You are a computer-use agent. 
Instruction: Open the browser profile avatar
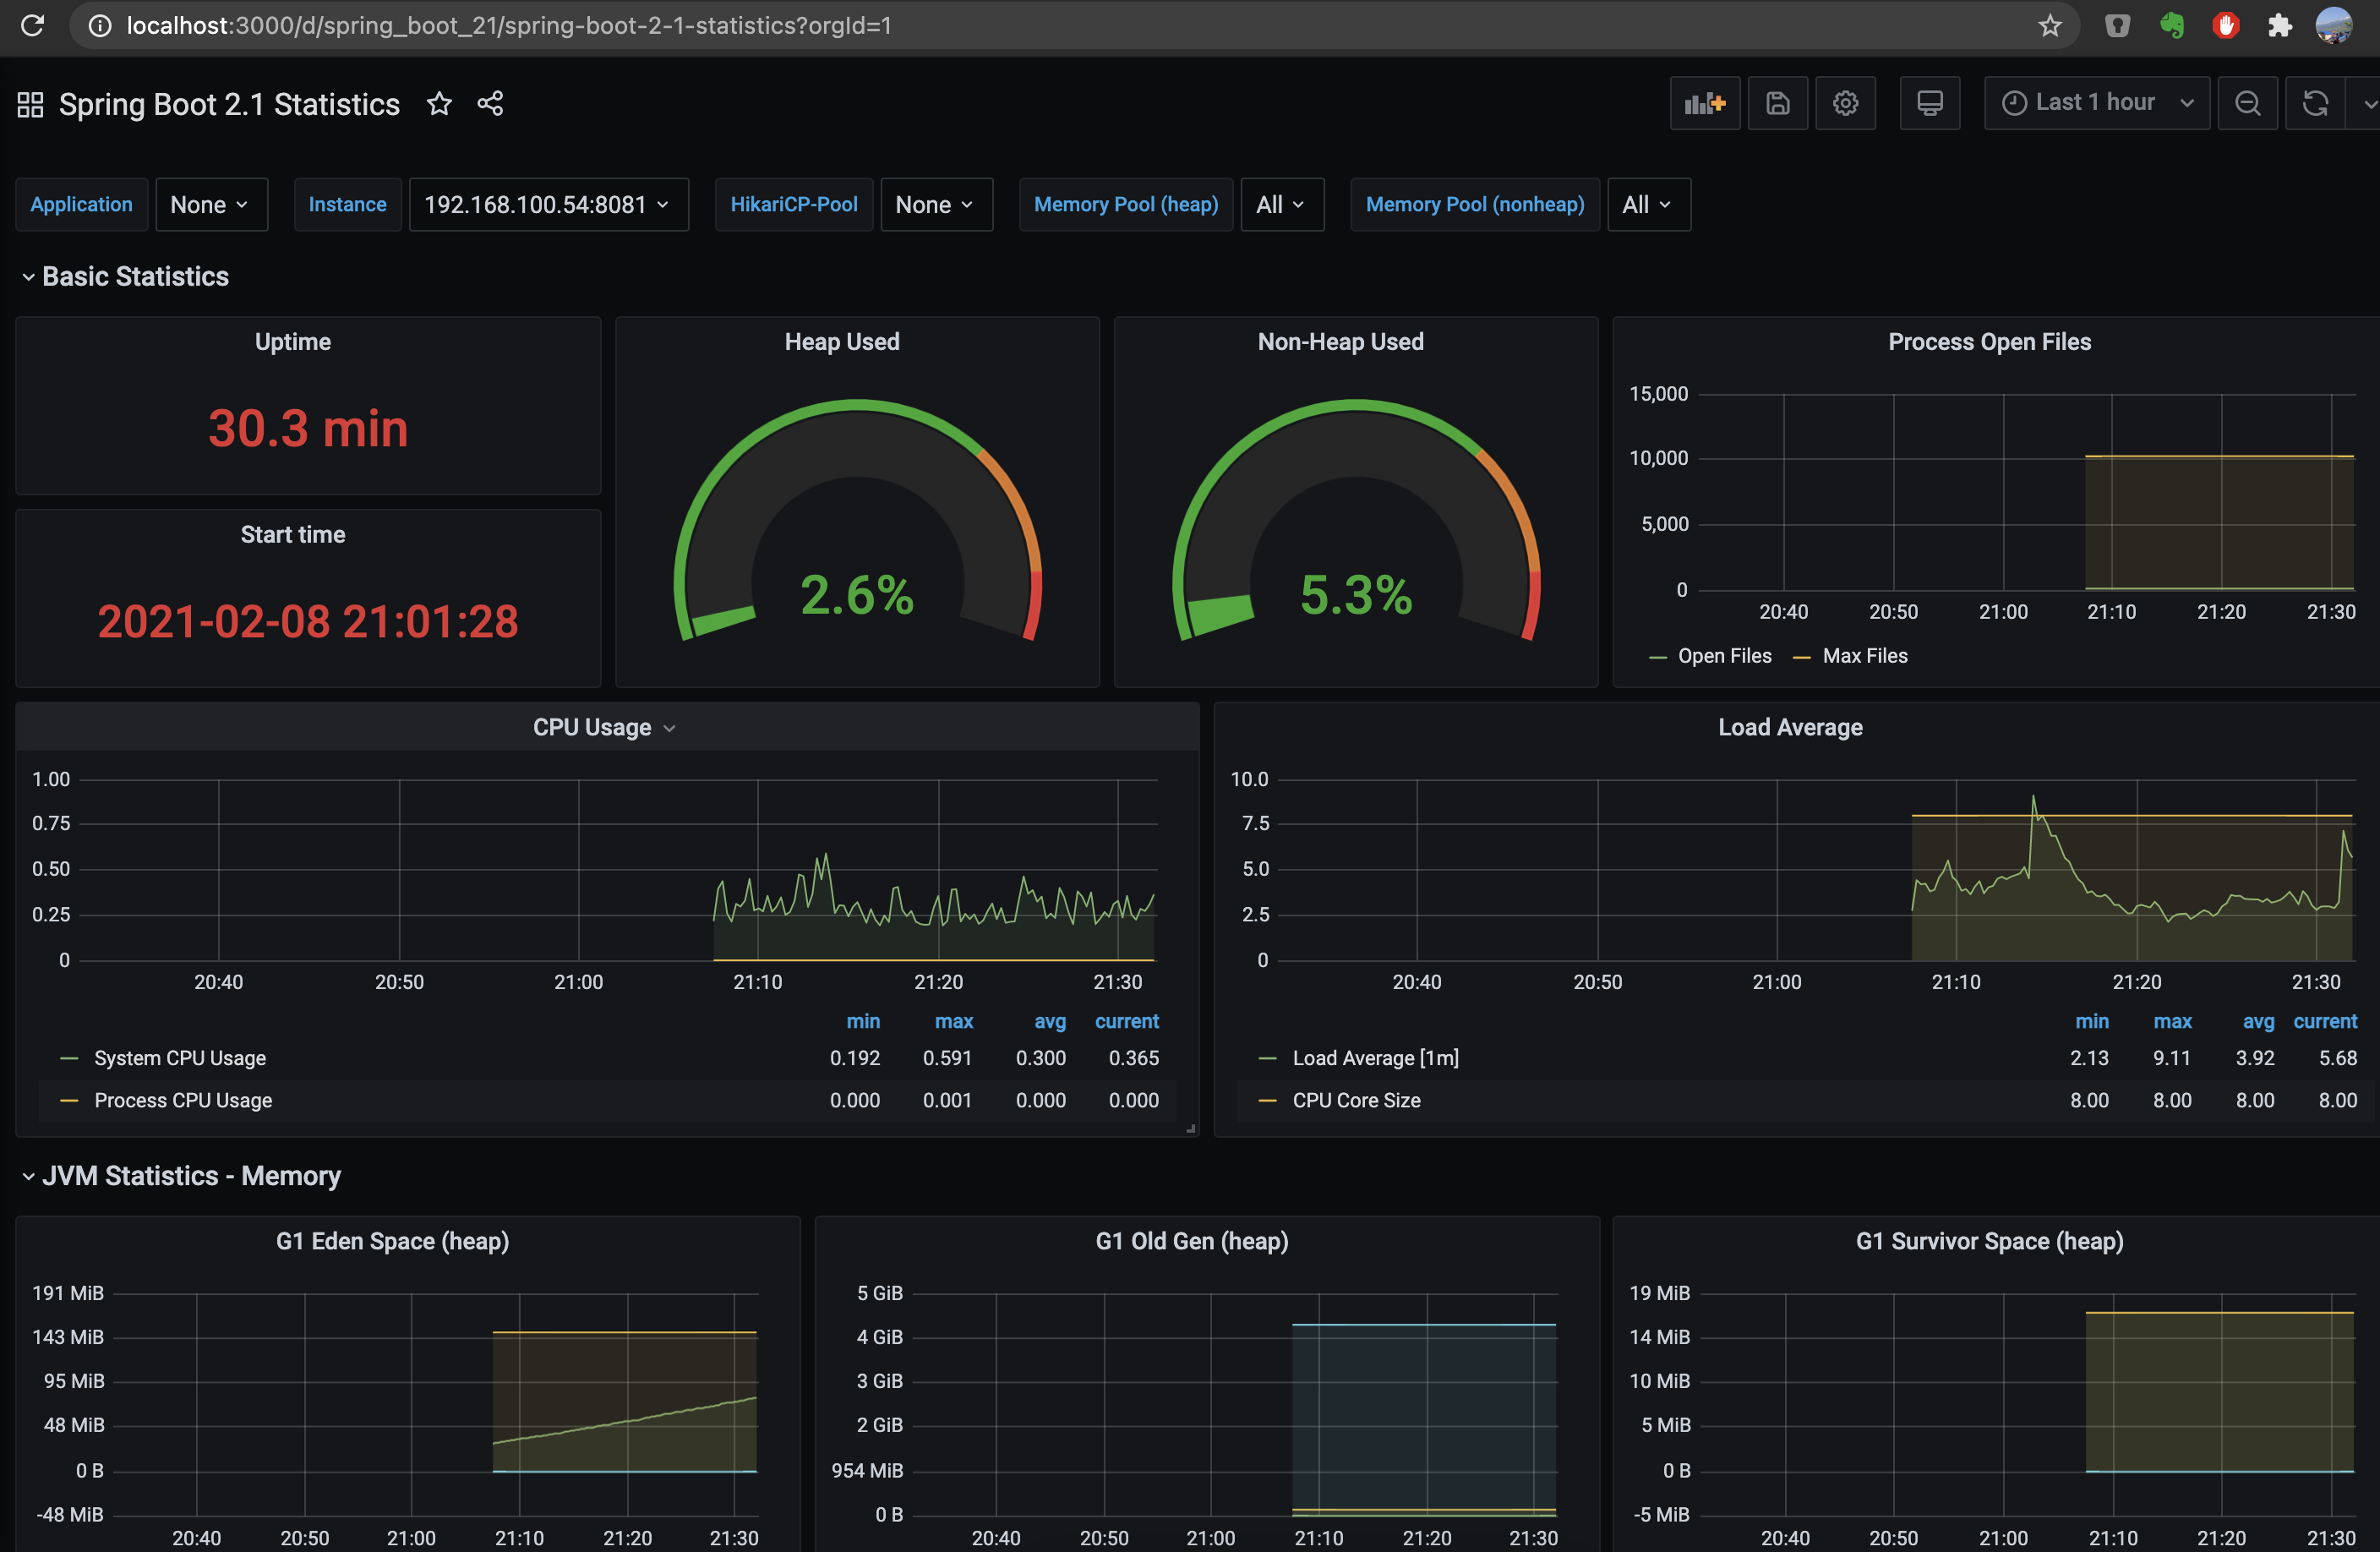(2334, 25)
